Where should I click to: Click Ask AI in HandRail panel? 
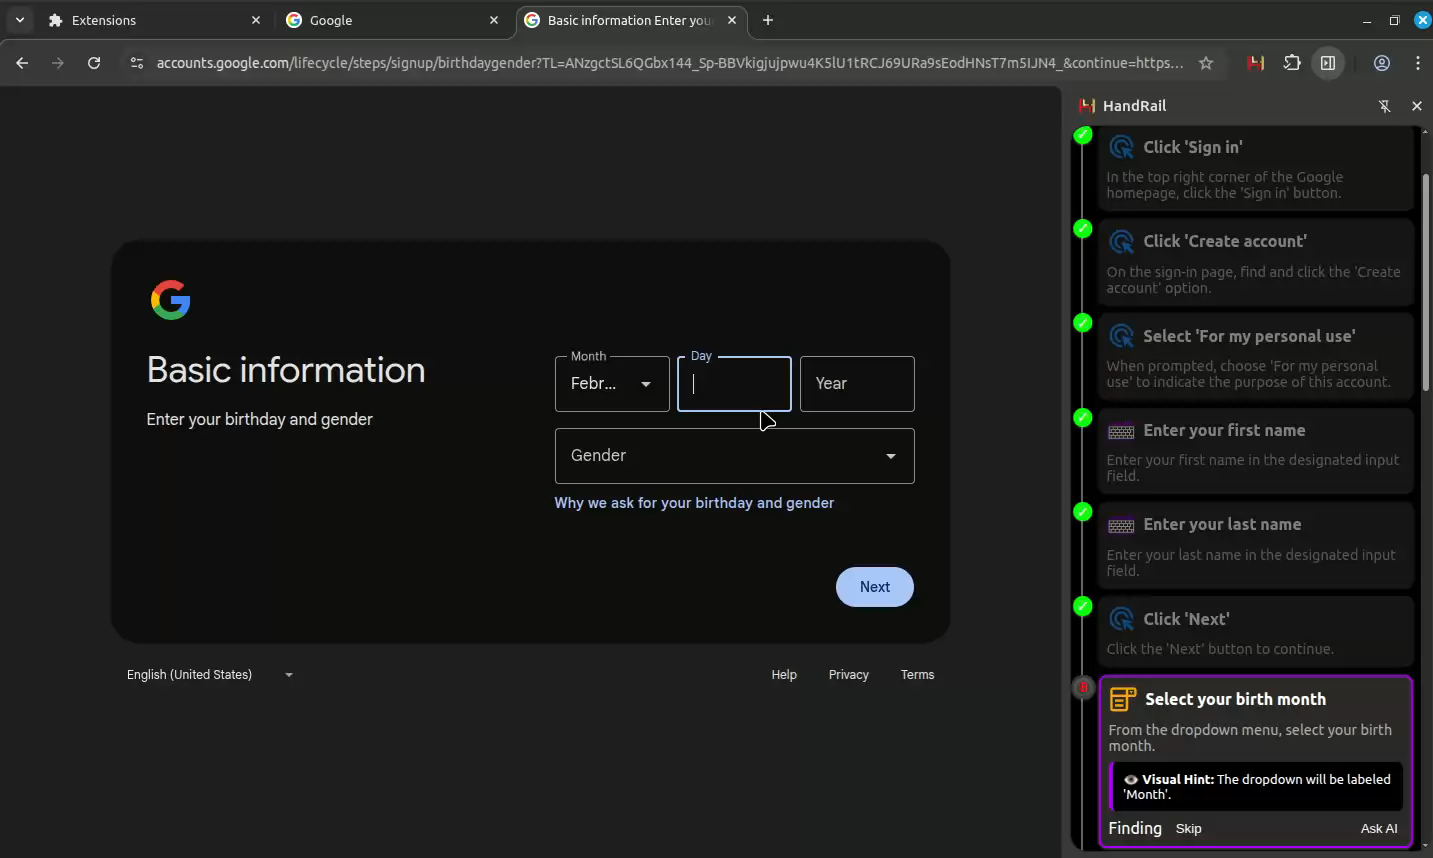click(1379, 829)
